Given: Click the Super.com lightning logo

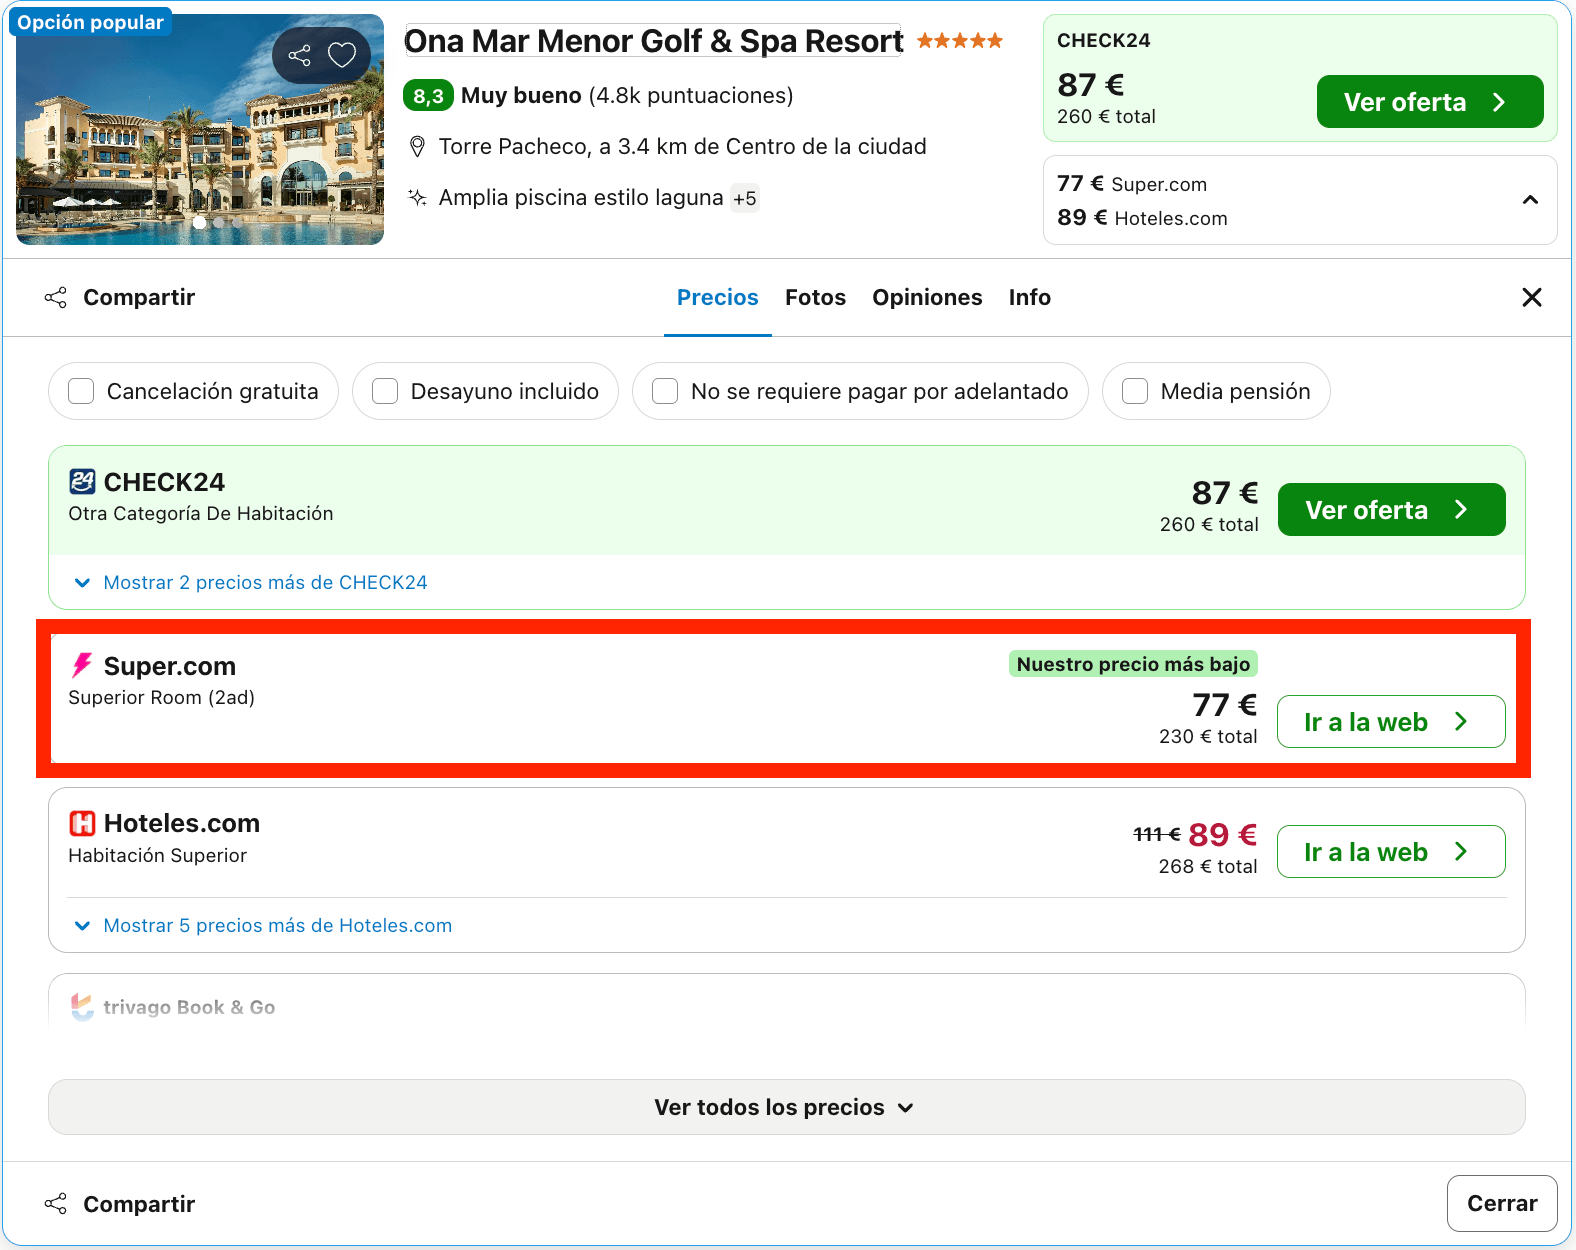Looking at the screenshot, I should [82, 665].
